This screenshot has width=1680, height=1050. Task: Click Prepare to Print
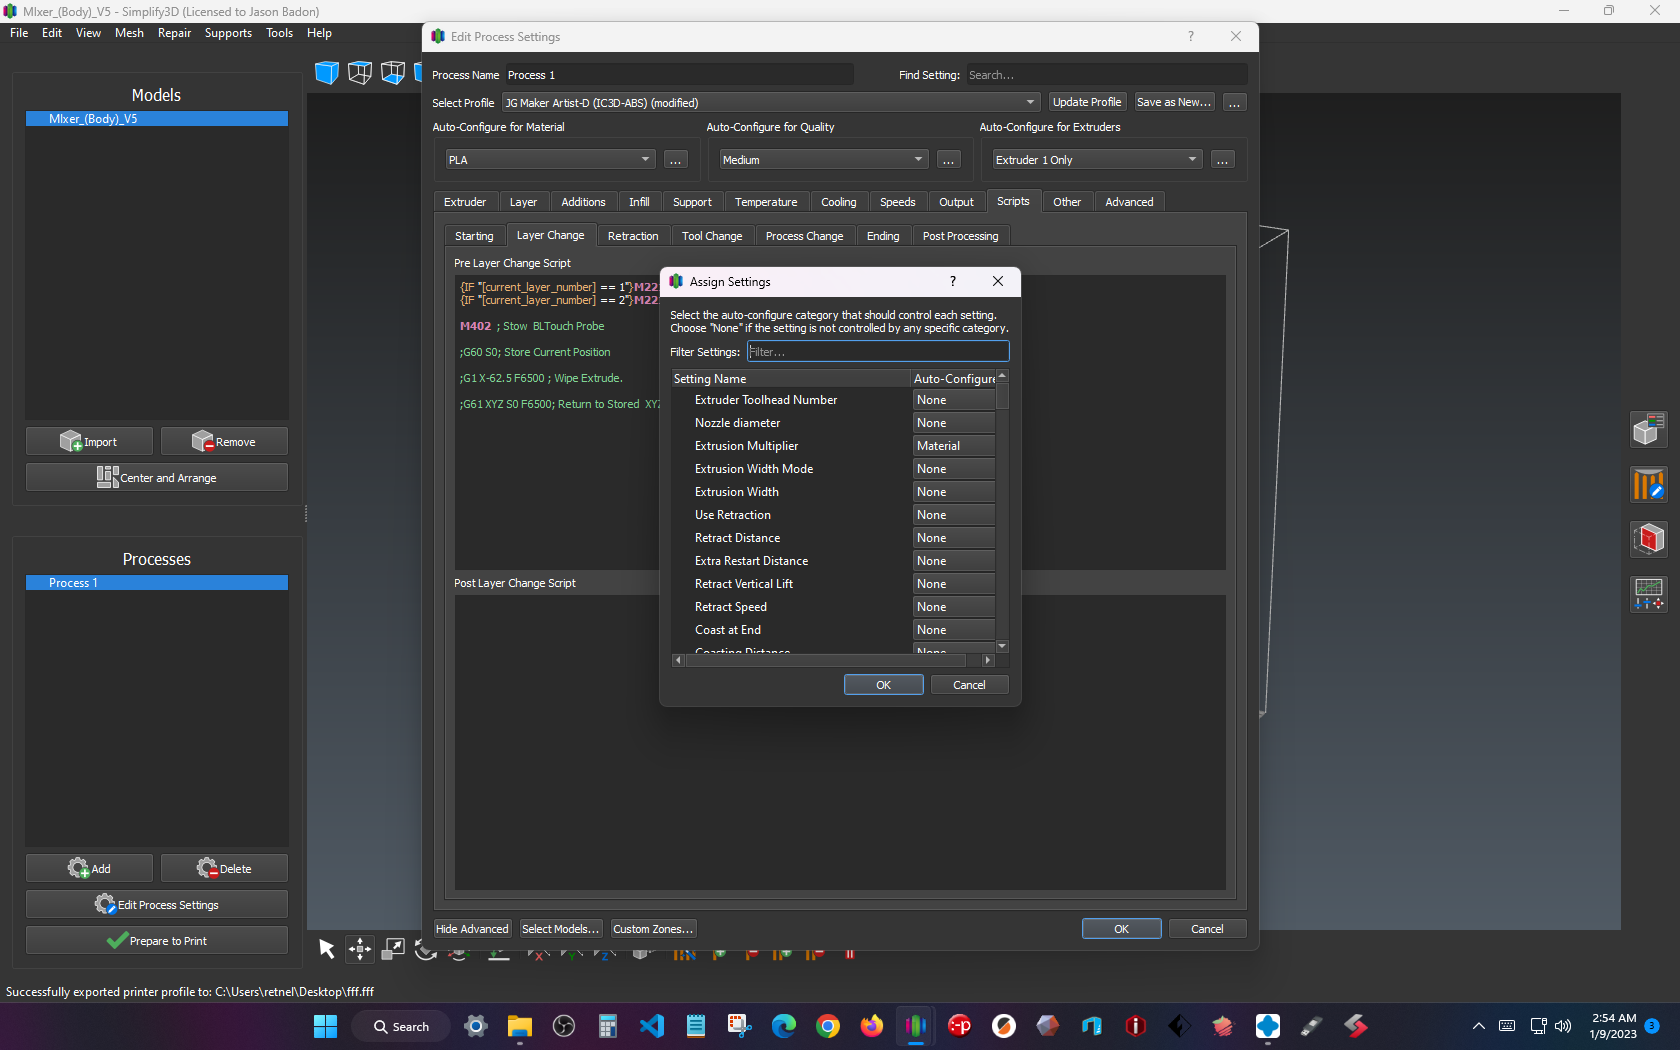pos(157,940)
